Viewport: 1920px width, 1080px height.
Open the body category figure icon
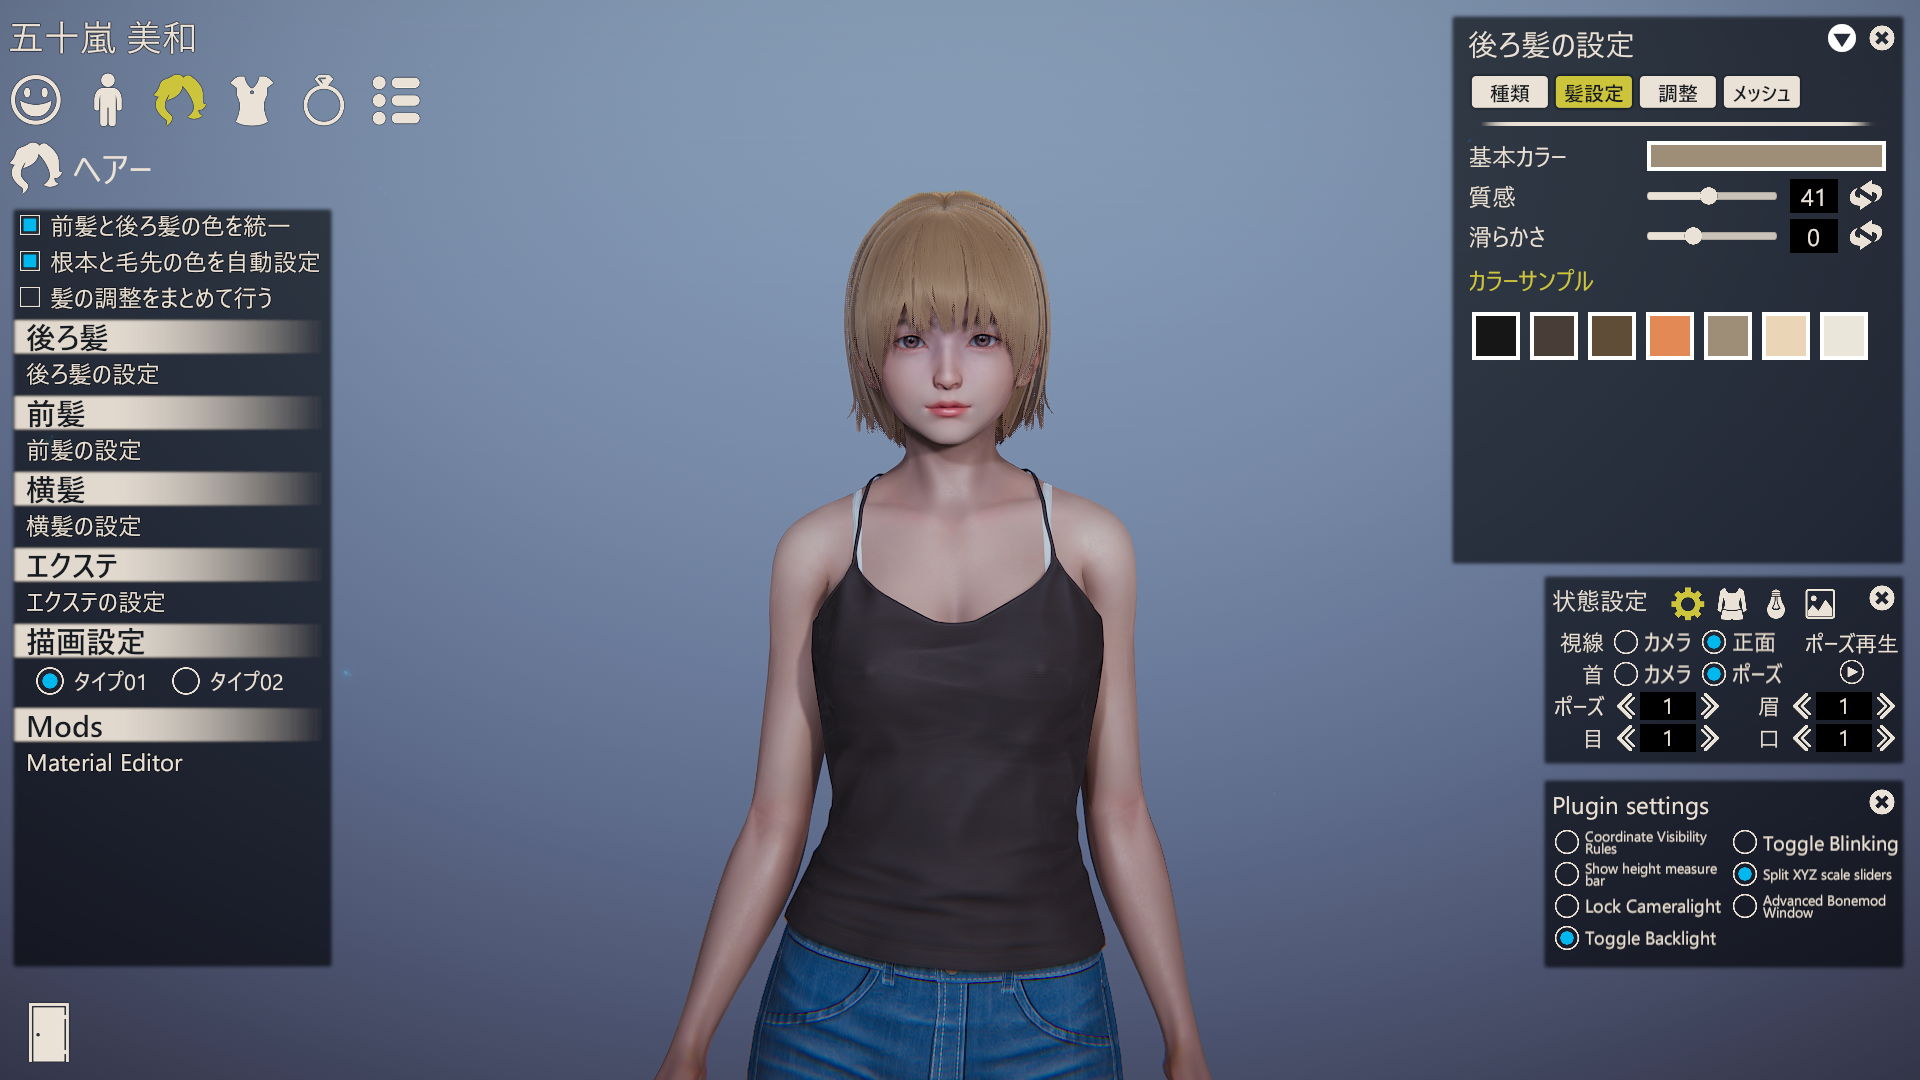pyautogui.click(x=107, y=100)
